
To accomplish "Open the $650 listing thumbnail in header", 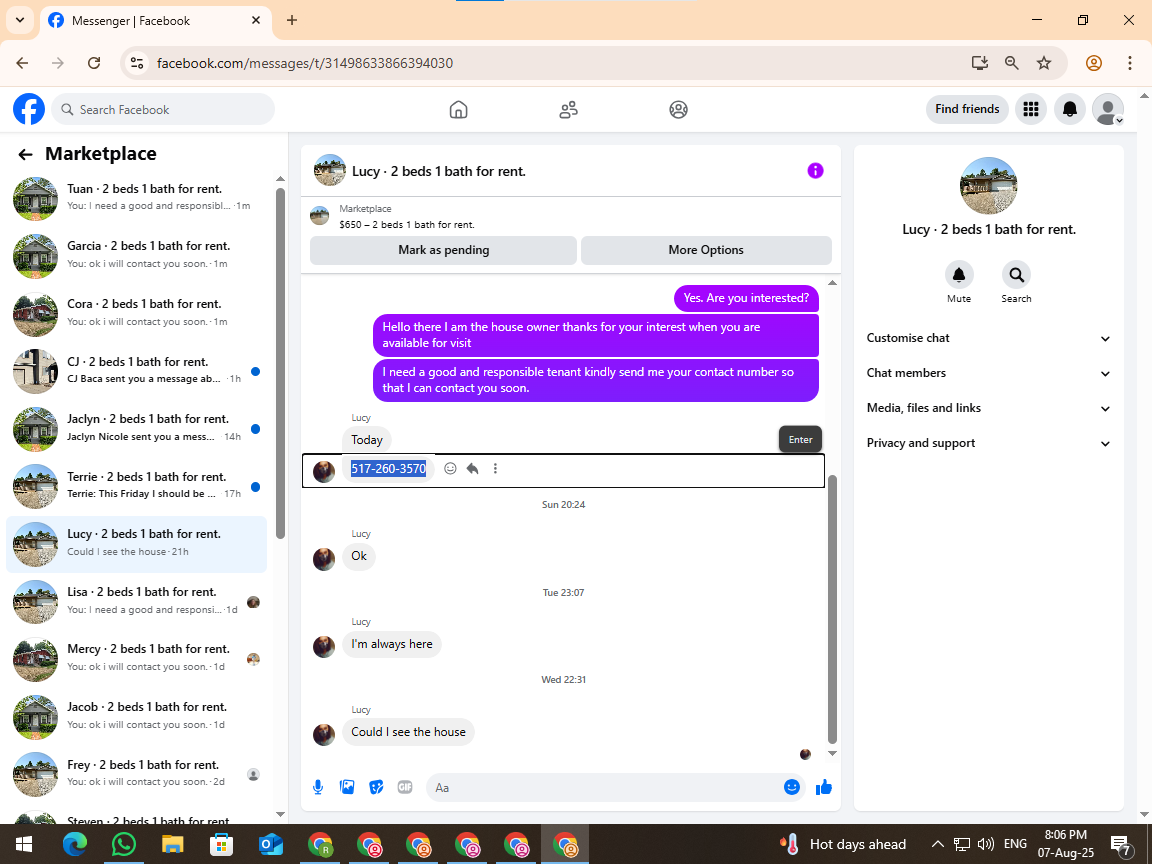I will tap(320, 215).
